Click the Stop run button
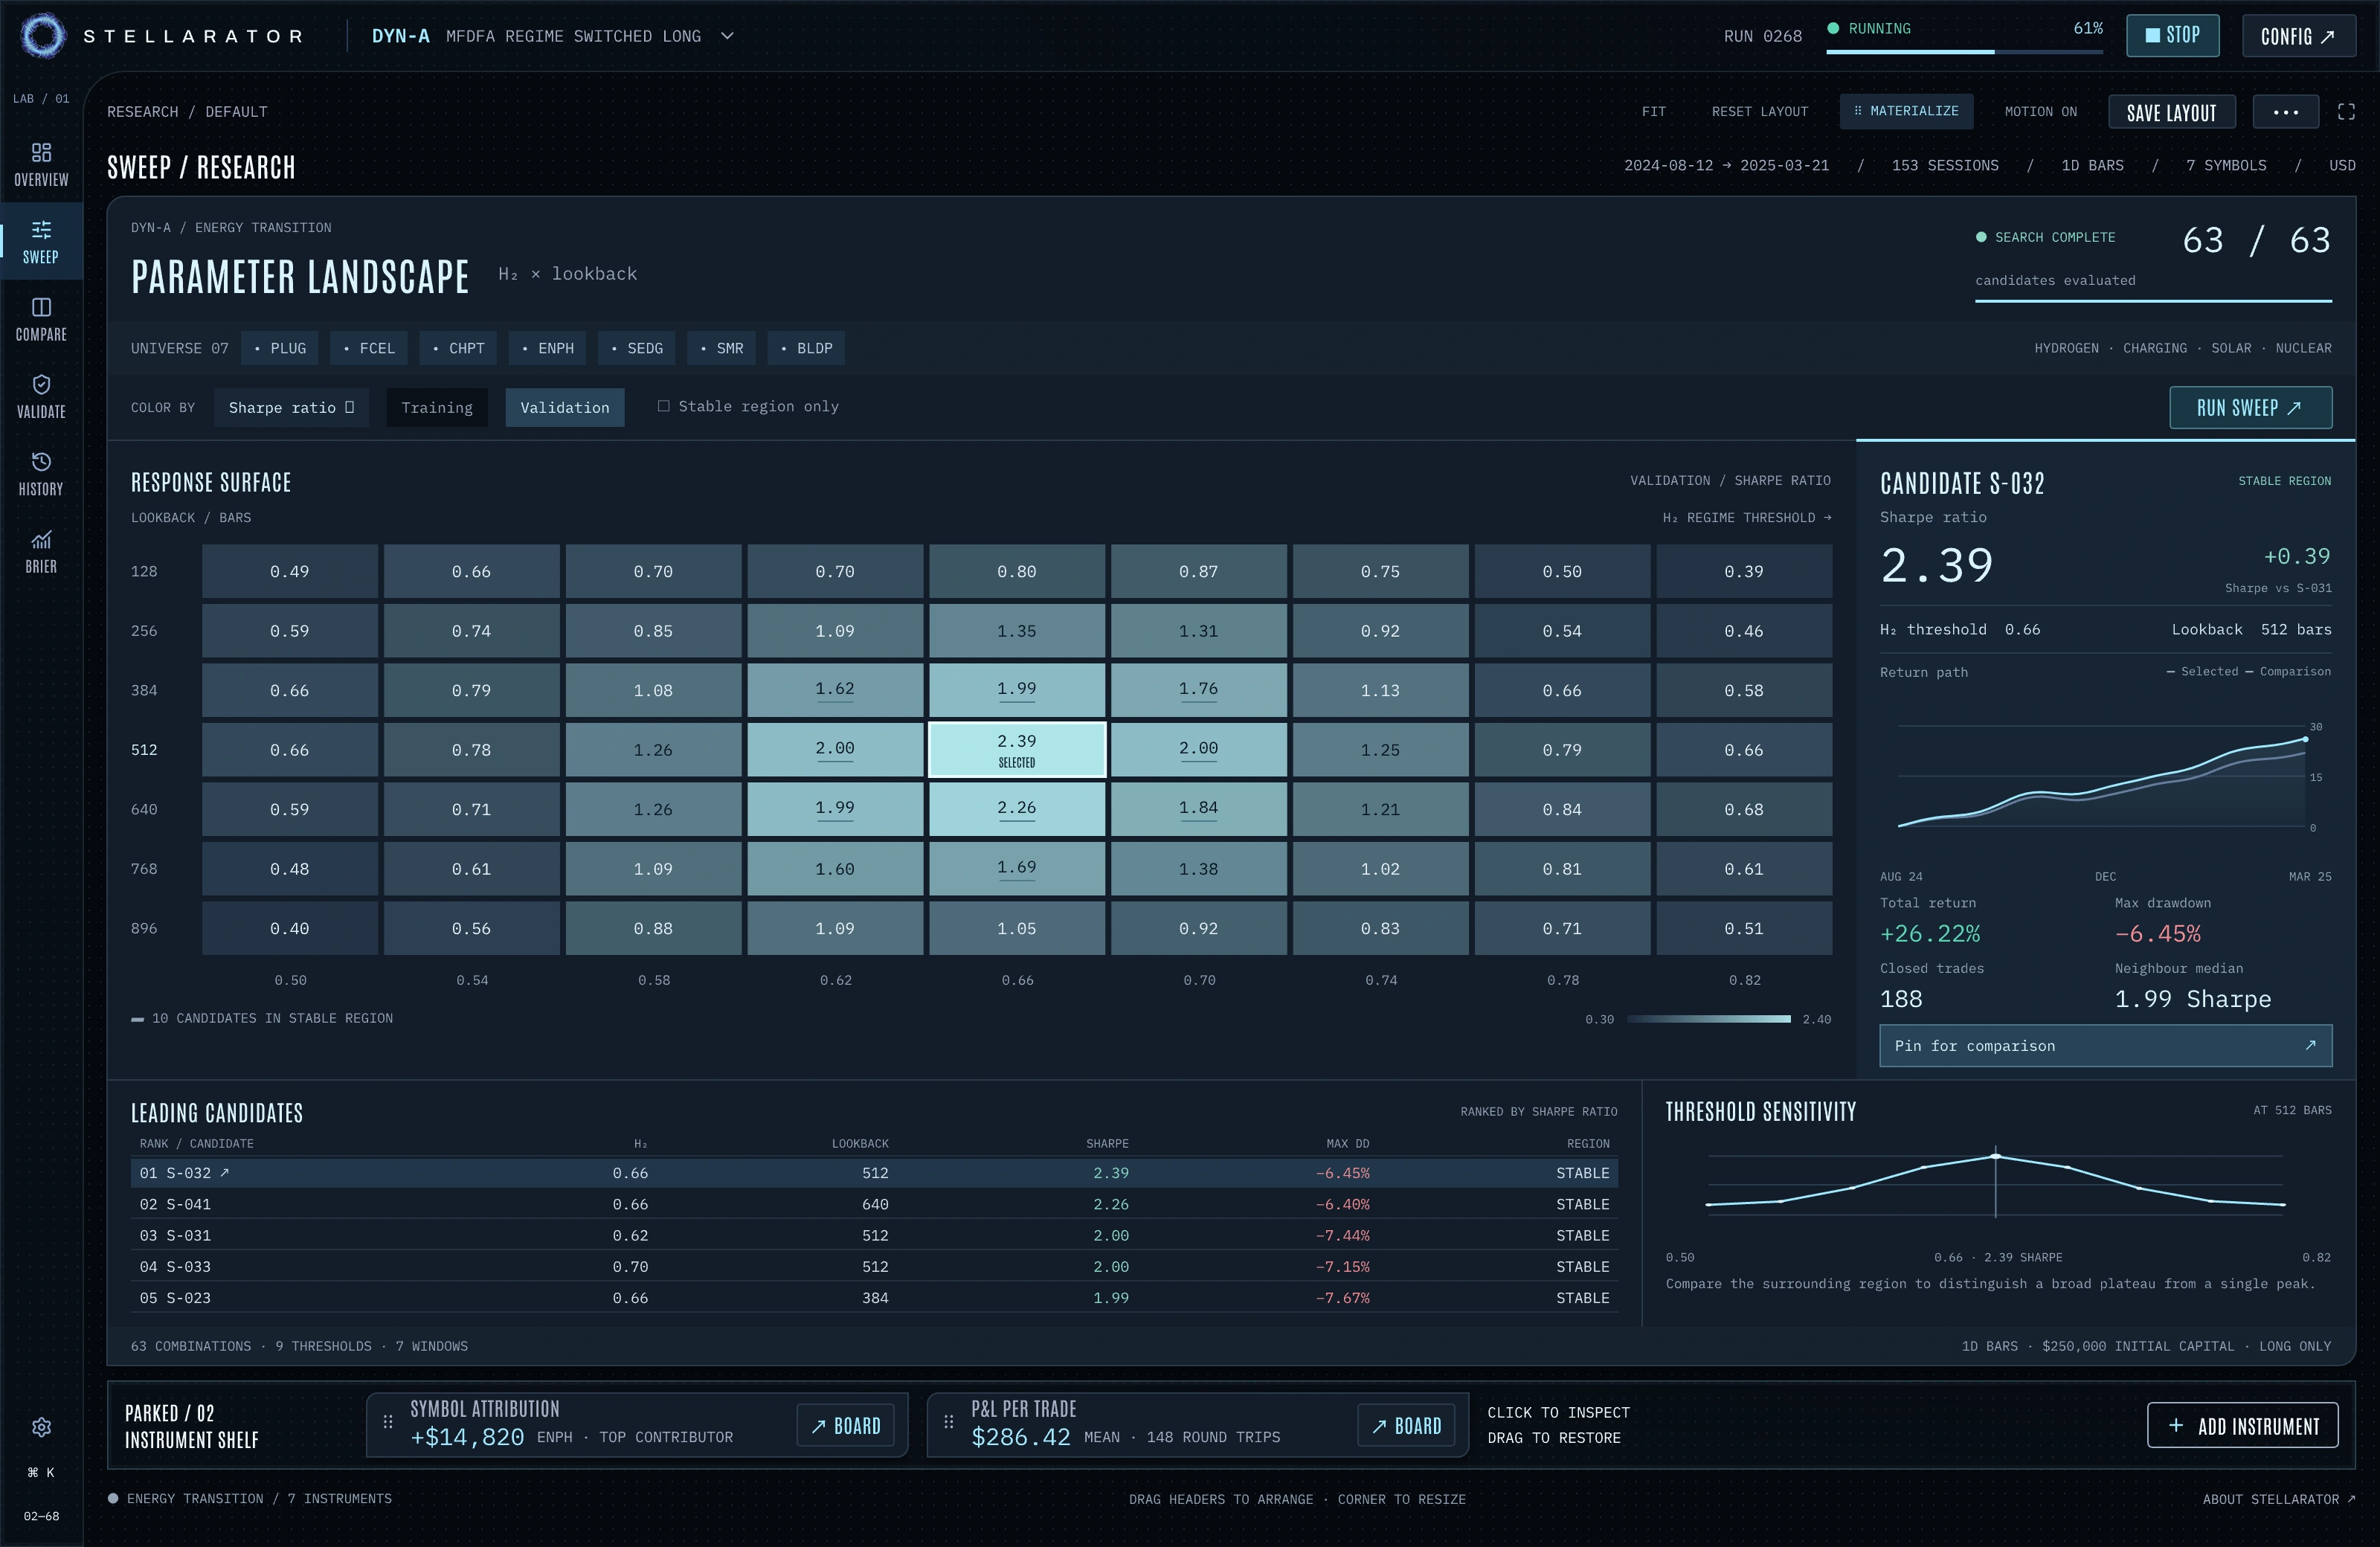 pos(2173,36)
